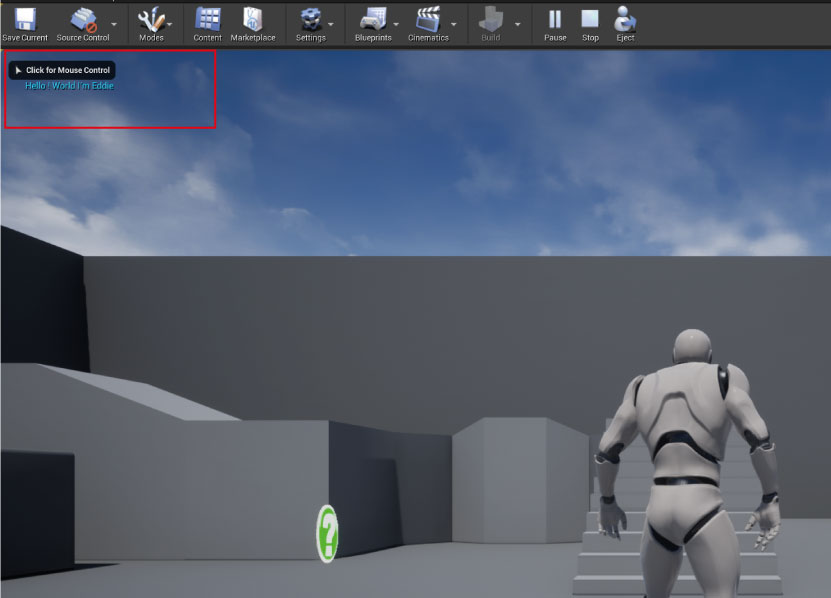The height and width of the screenshot is (598, 831).
Task: Expand the Settings dropdown arrow
Action: (331, 23)
